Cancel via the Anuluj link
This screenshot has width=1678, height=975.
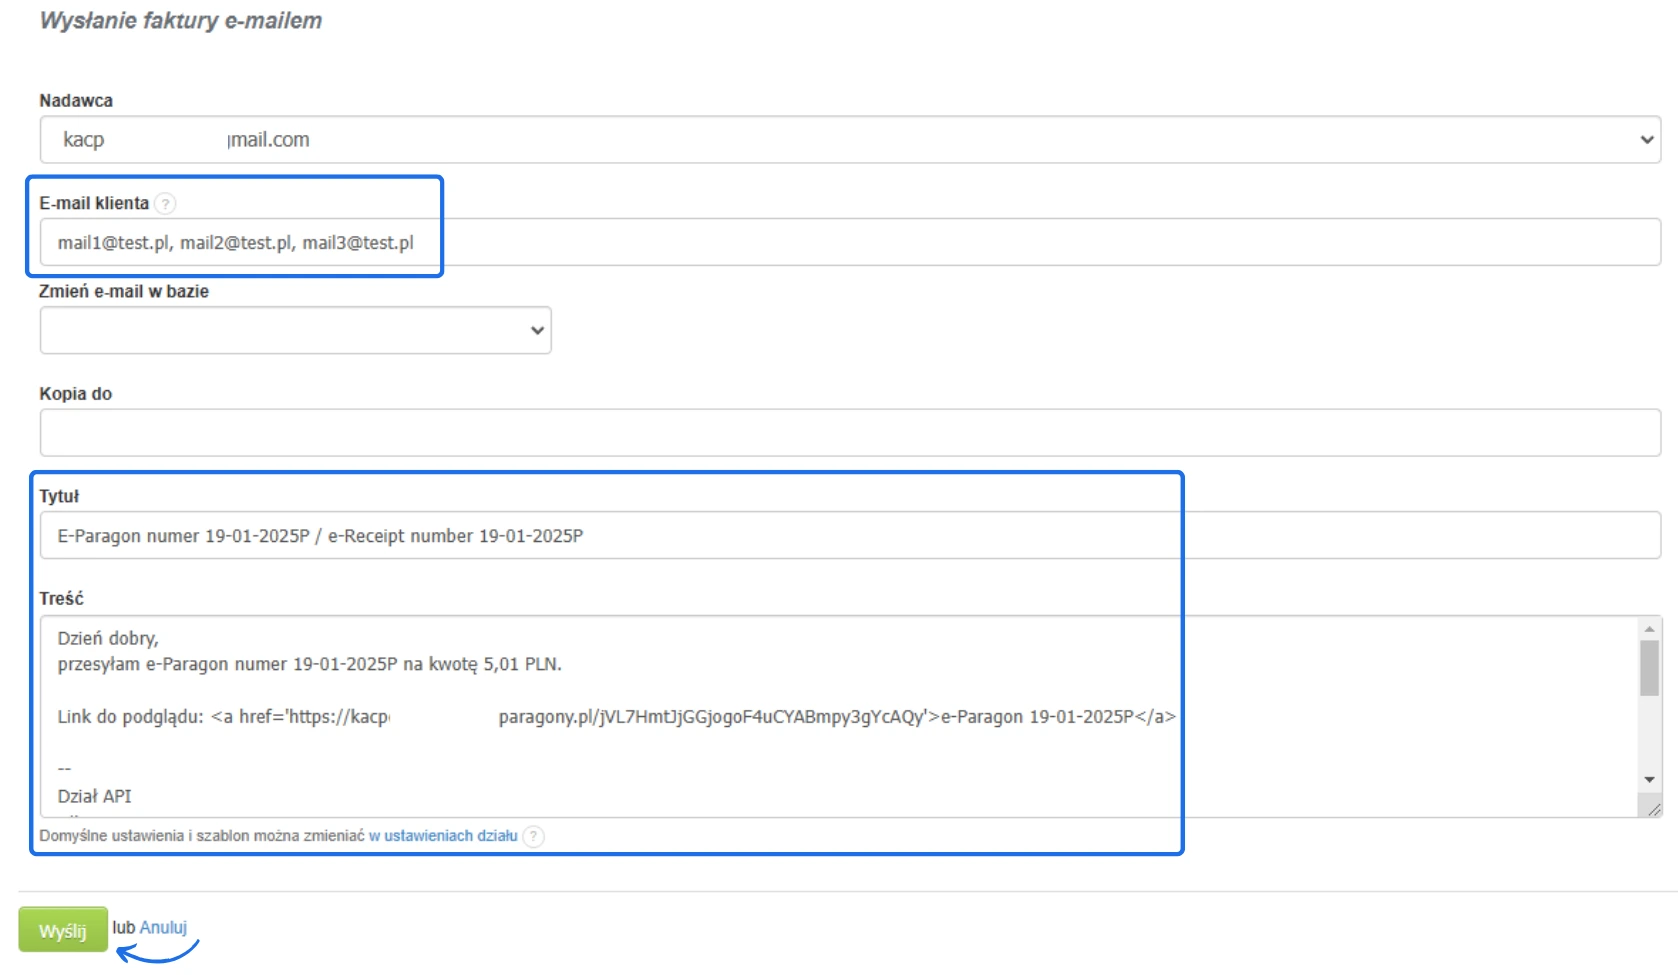click(163, 928)
